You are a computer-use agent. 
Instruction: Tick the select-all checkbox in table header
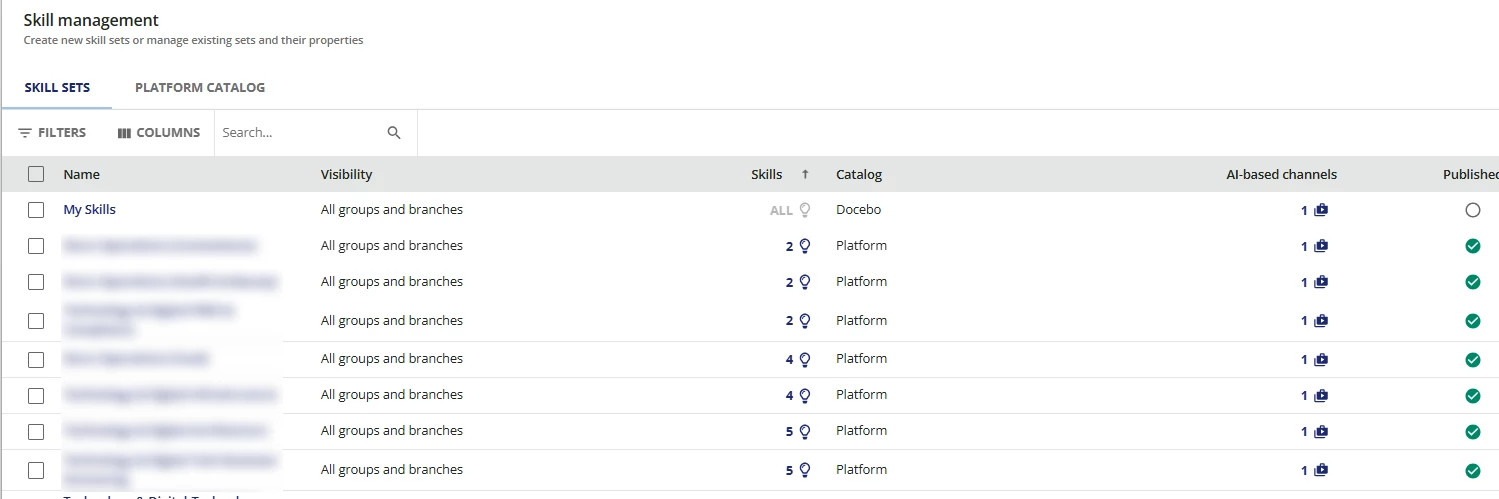36,174
